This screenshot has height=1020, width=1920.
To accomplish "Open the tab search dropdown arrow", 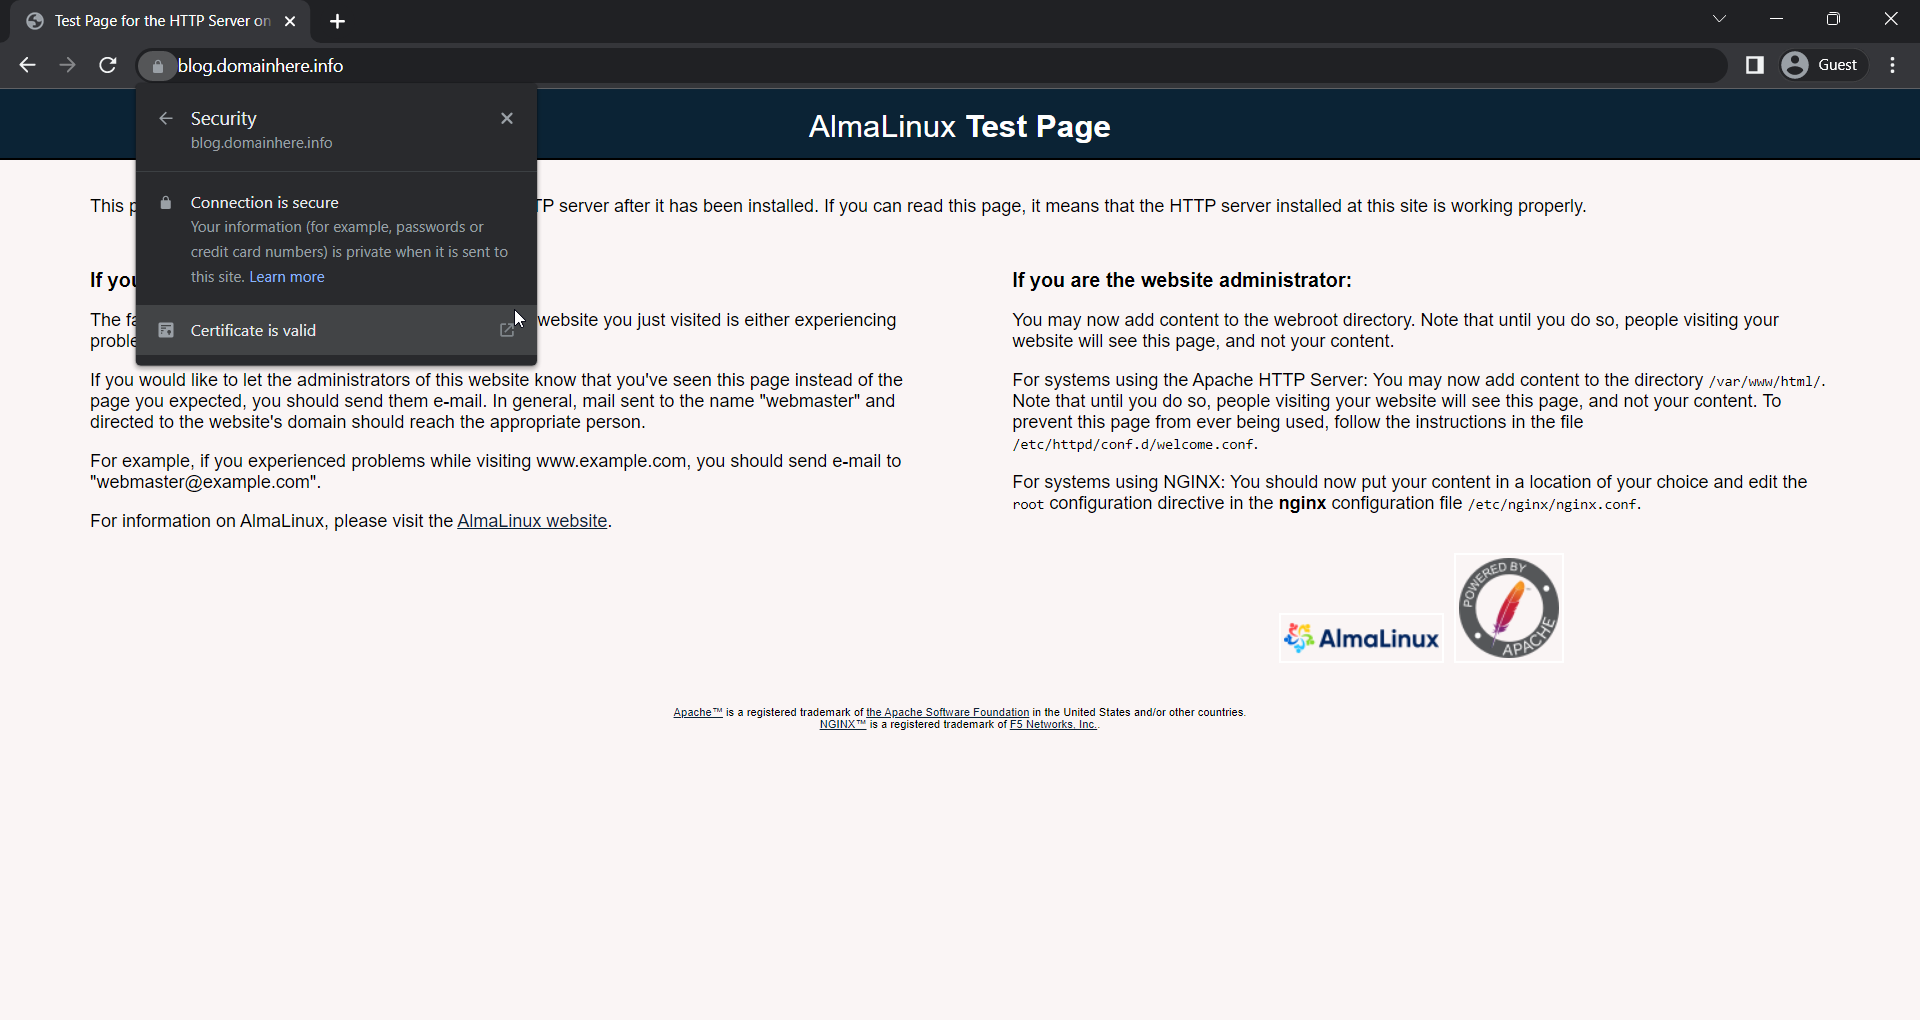I will (x=1720, y=19).
